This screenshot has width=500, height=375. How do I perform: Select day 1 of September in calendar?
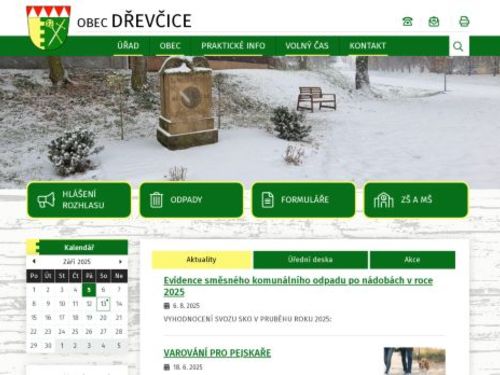click(x=34, y=290)
